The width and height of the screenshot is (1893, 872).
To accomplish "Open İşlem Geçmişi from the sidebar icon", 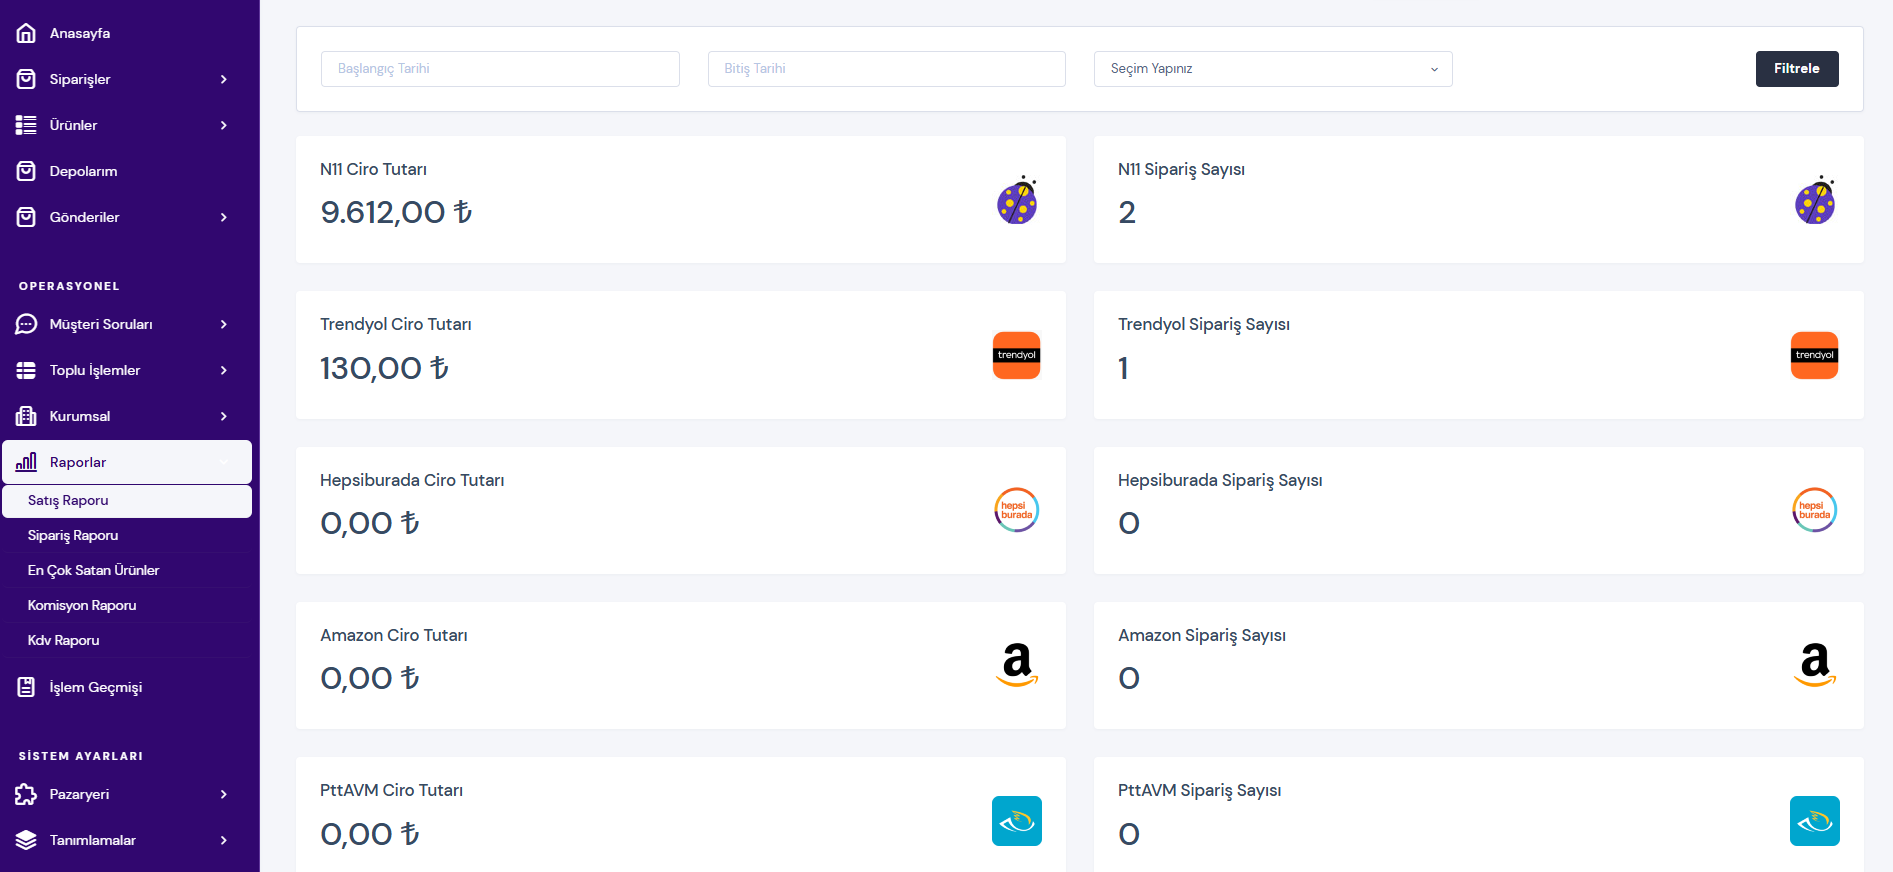I will point(26,687).
